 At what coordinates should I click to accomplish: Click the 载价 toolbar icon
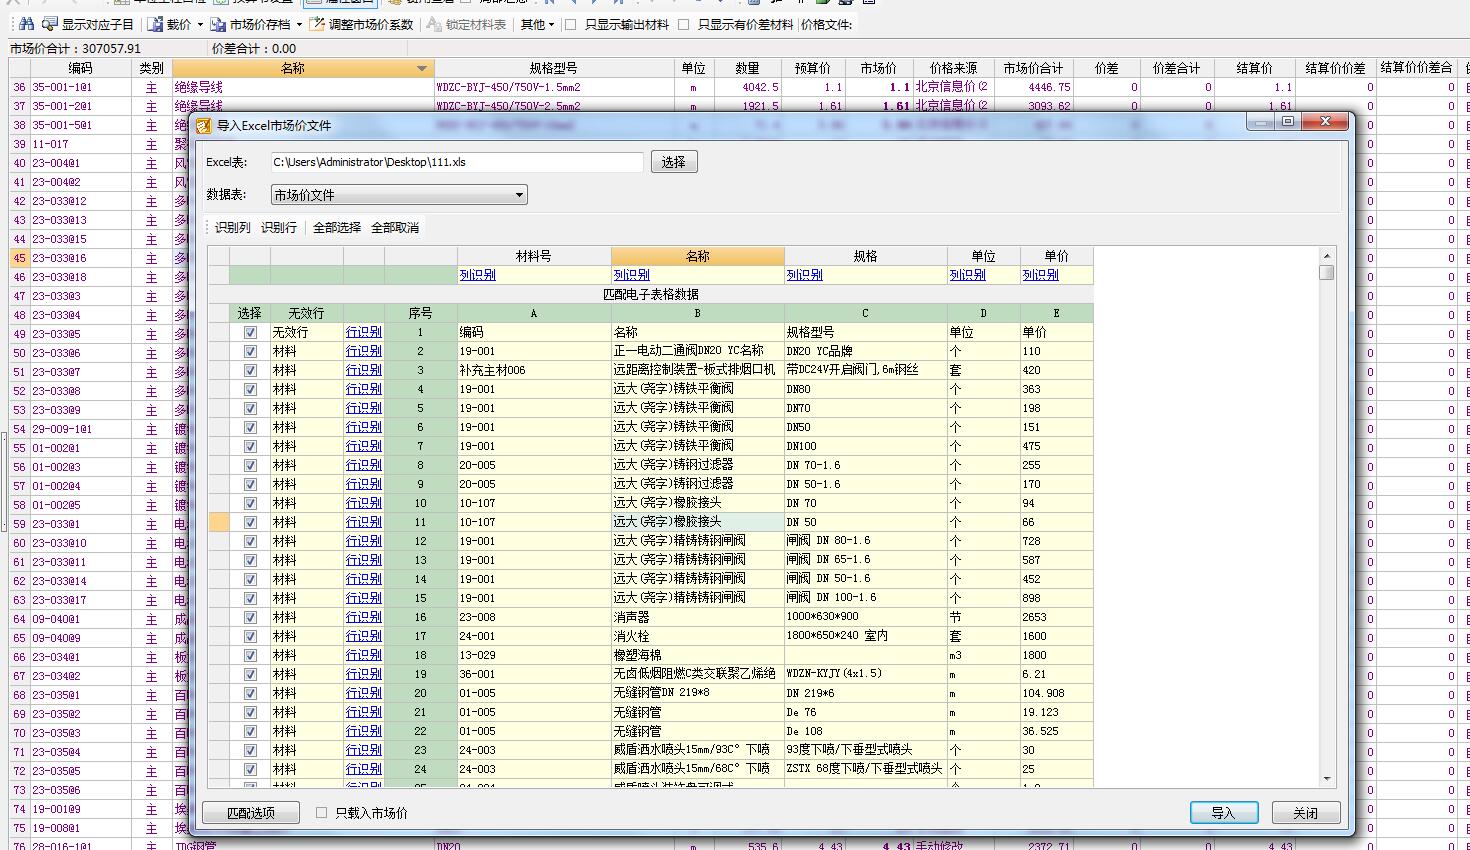tap(157, 24)
